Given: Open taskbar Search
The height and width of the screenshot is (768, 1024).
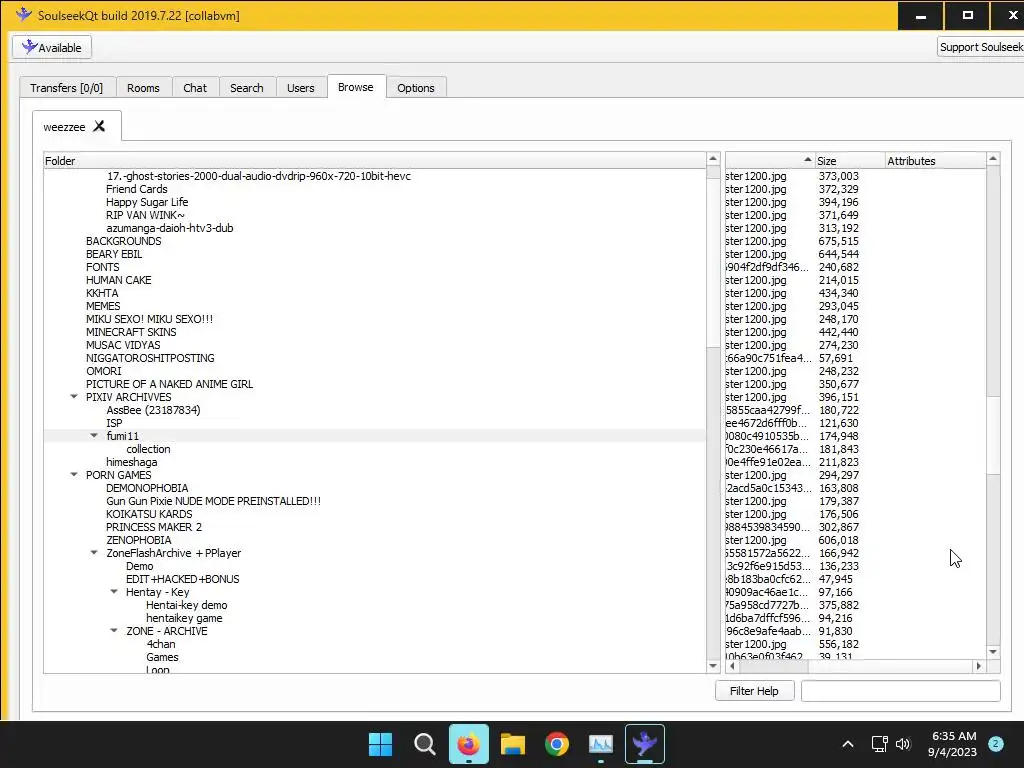Looking at the screenshot, I should click(x=424, y=744).
